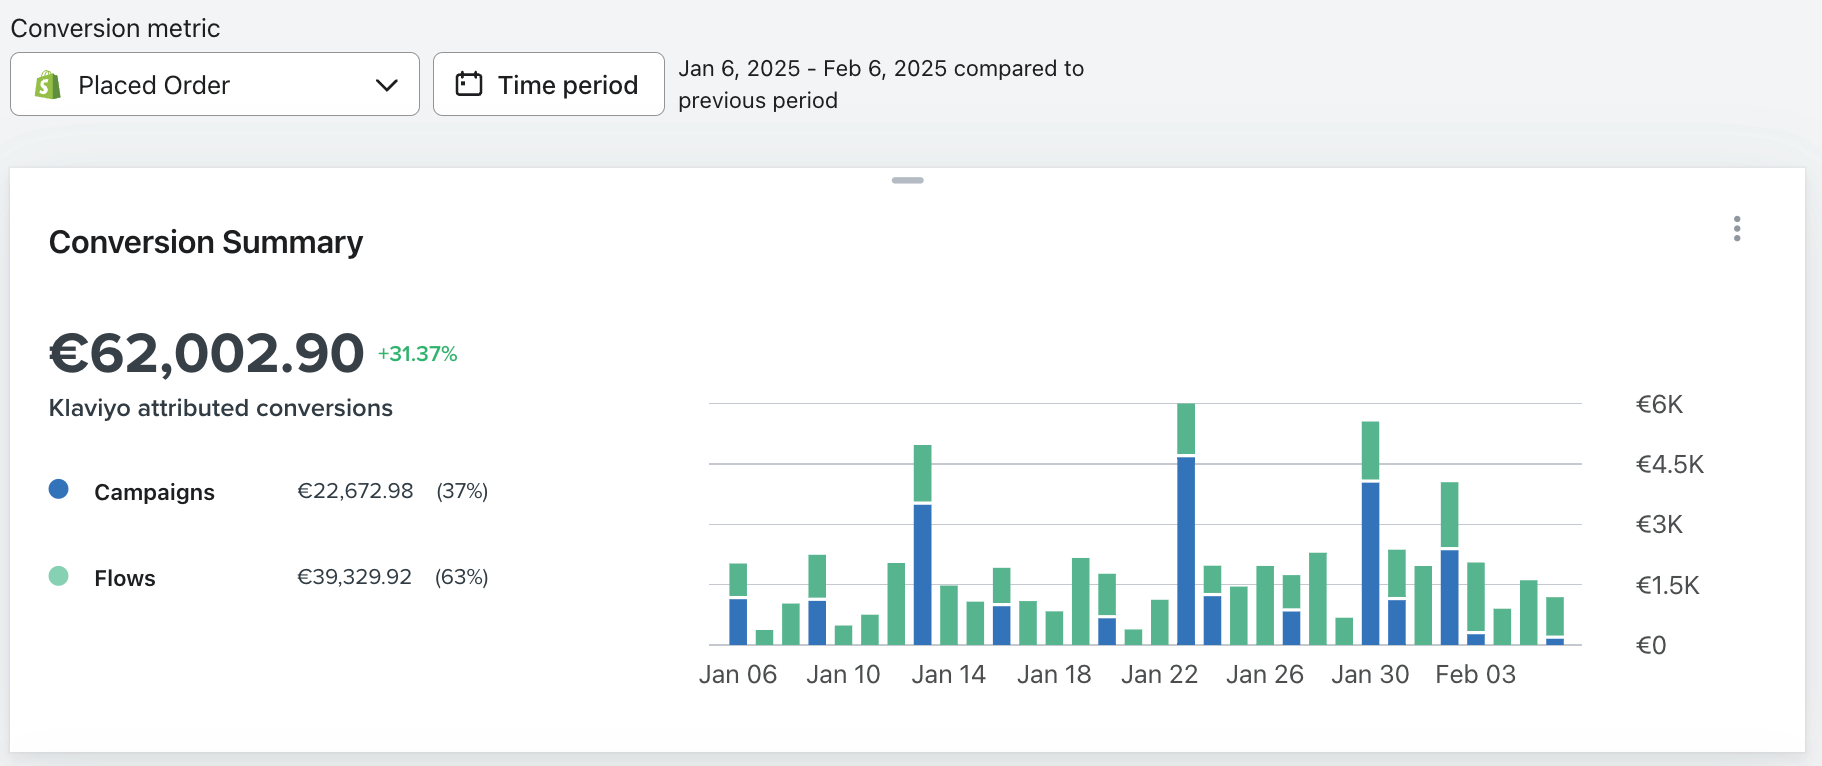Click the calendar icon in Time period button
1822x766 pixels.
[x=469, y=84]
